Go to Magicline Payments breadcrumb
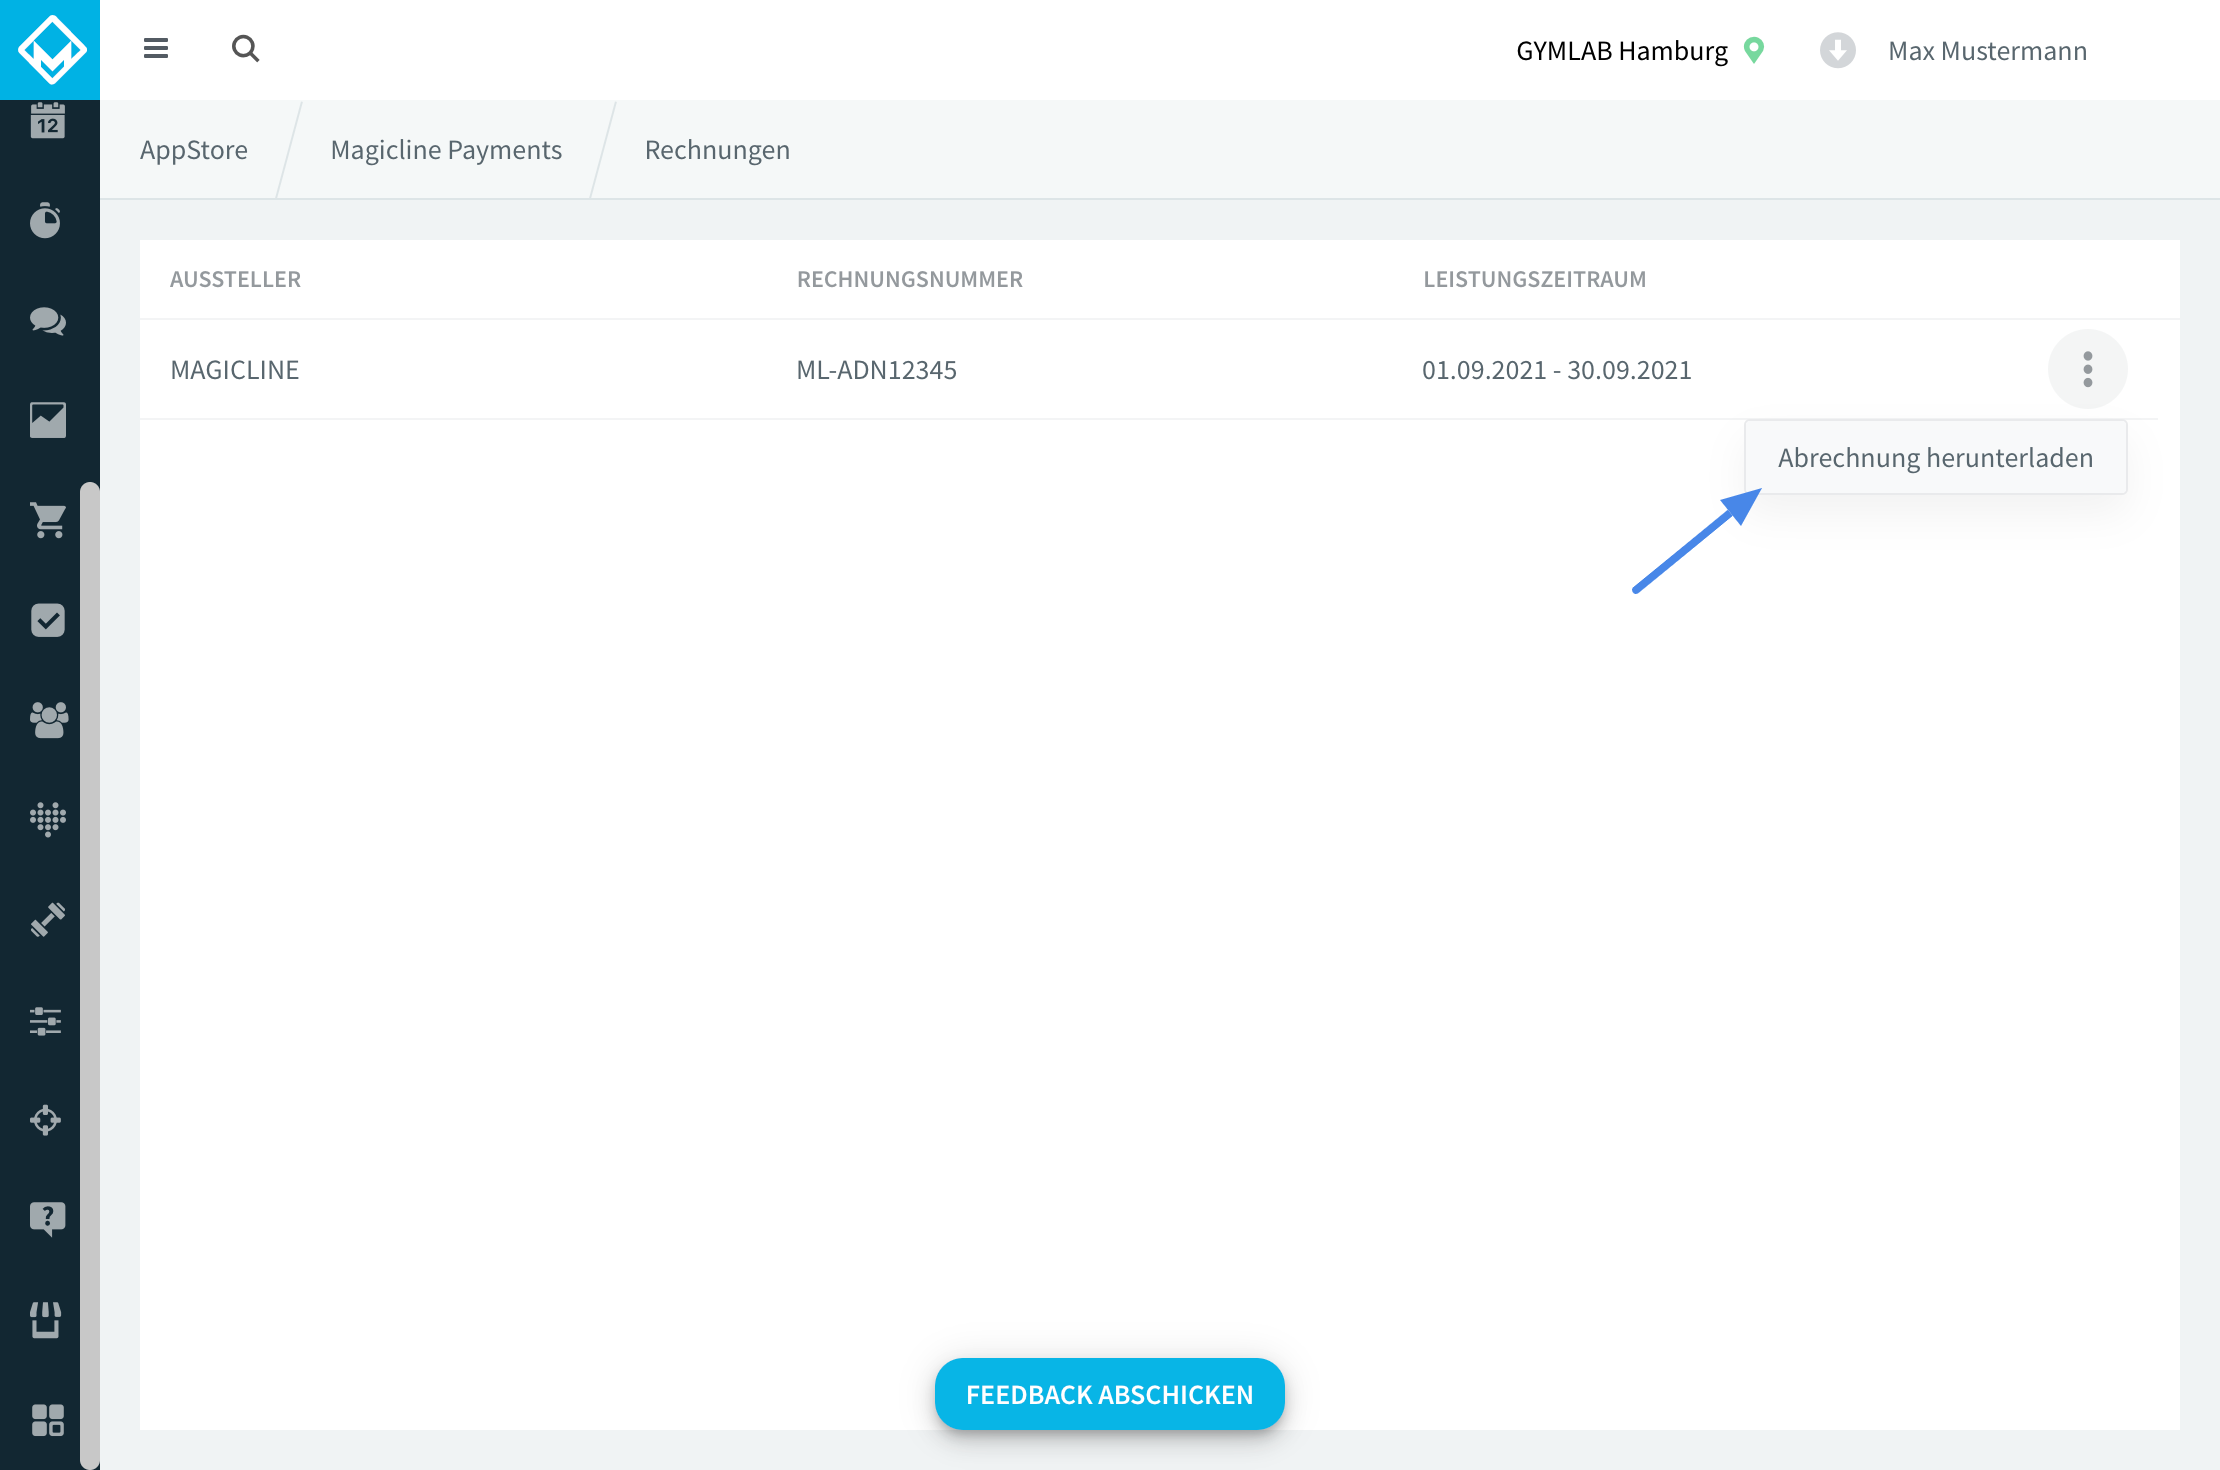The image size is (2220, 1470). pyautogui.click(x=446, y=149)
